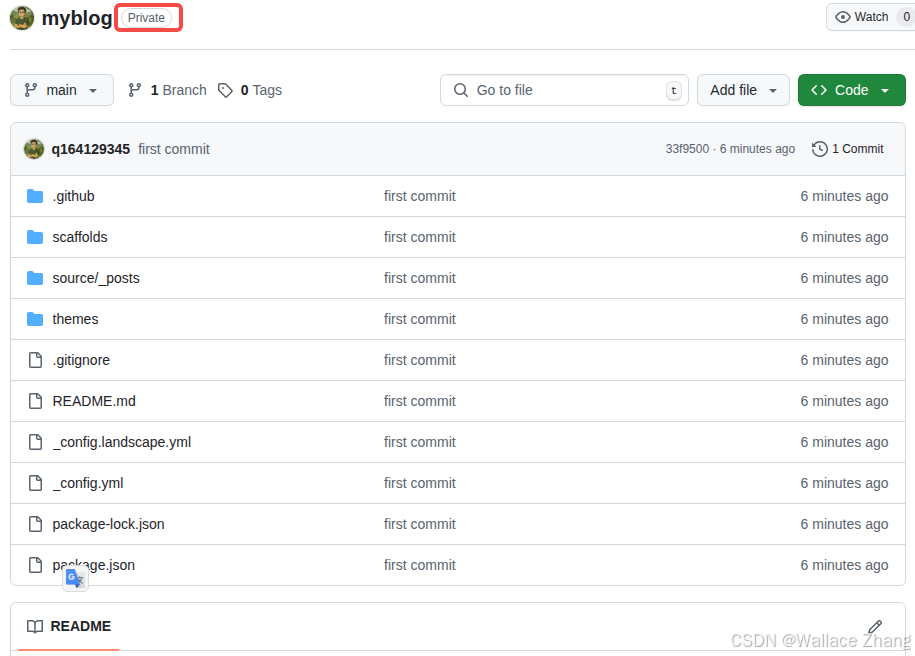Screen dimensions: 915x656
Task: Open the source/_posts folder
Action: tap(96, 278)
